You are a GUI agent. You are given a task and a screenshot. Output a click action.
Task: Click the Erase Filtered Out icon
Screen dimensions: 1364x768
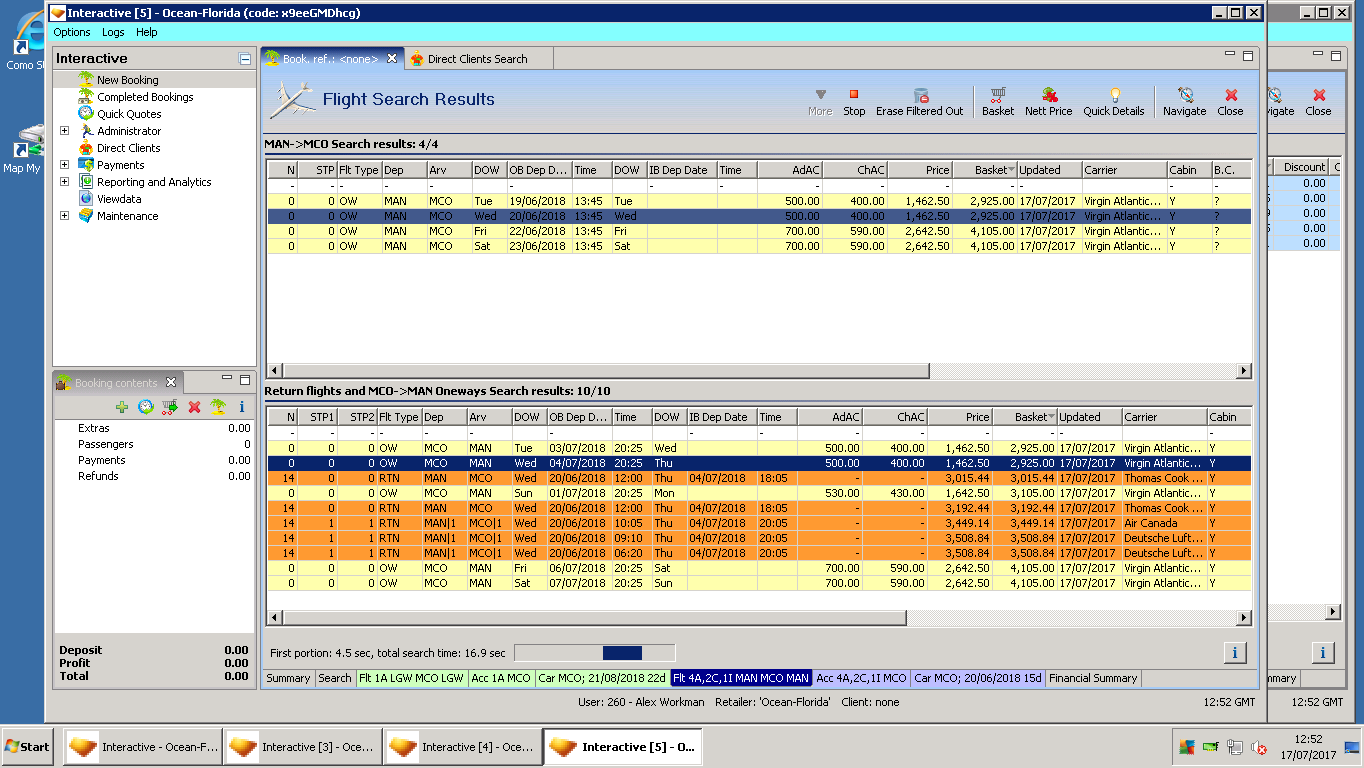click(x=920, y=96)
